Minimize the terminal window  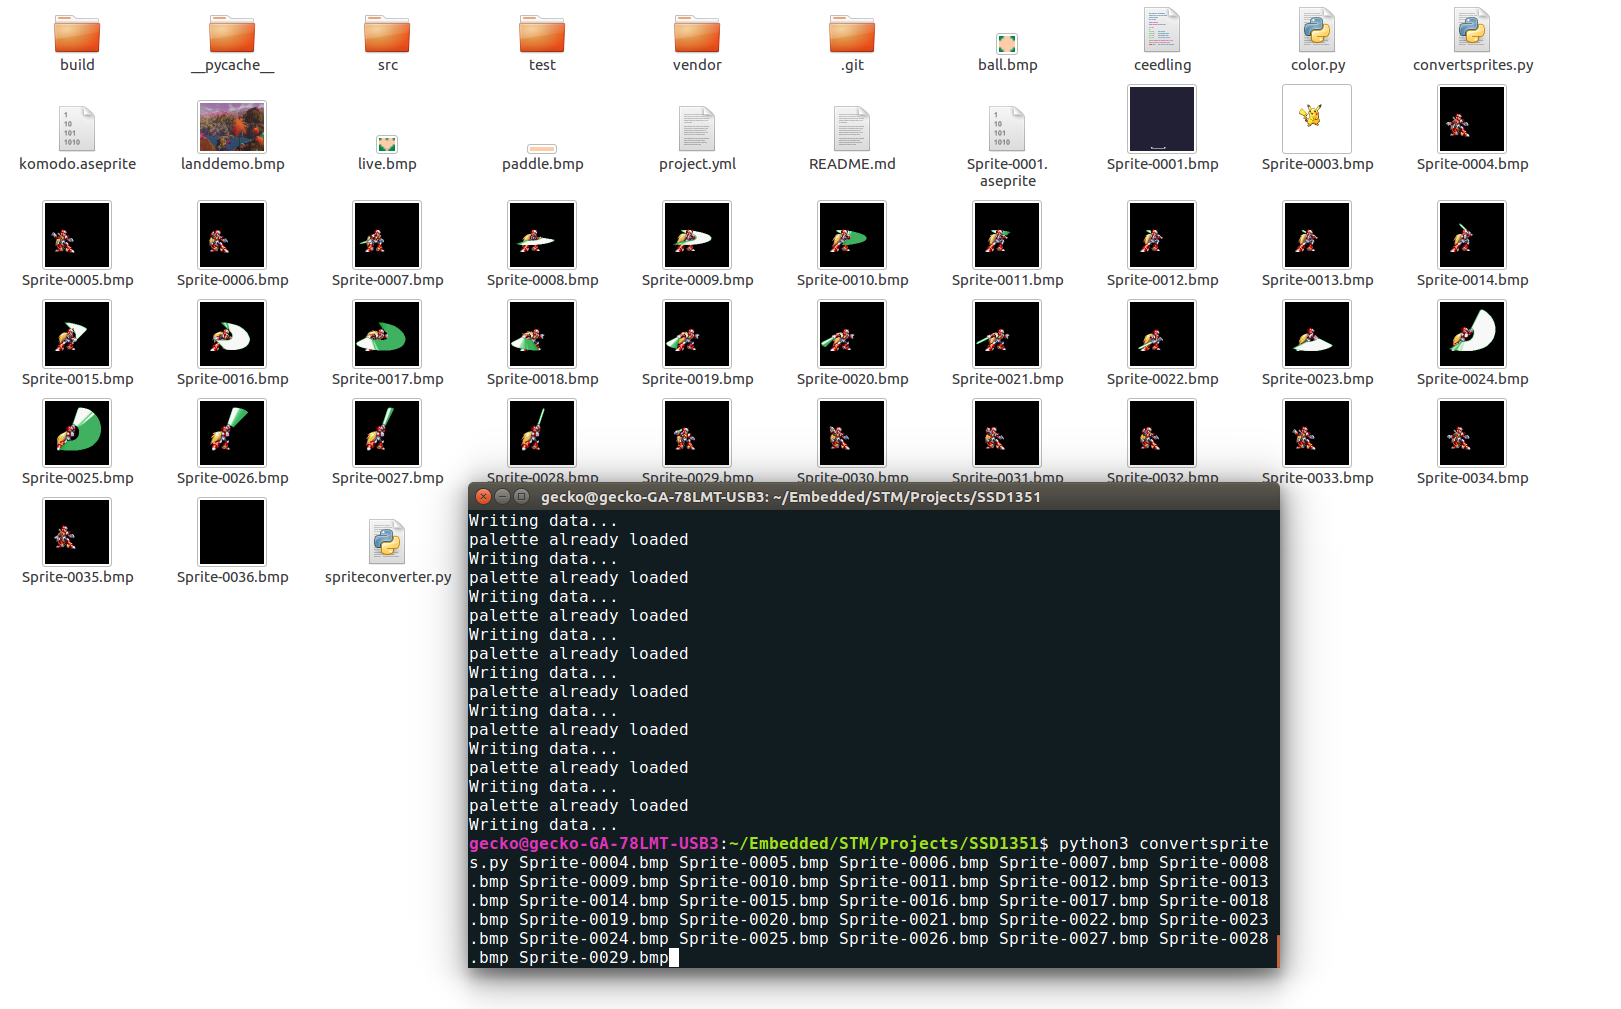(x=502, y=496)
